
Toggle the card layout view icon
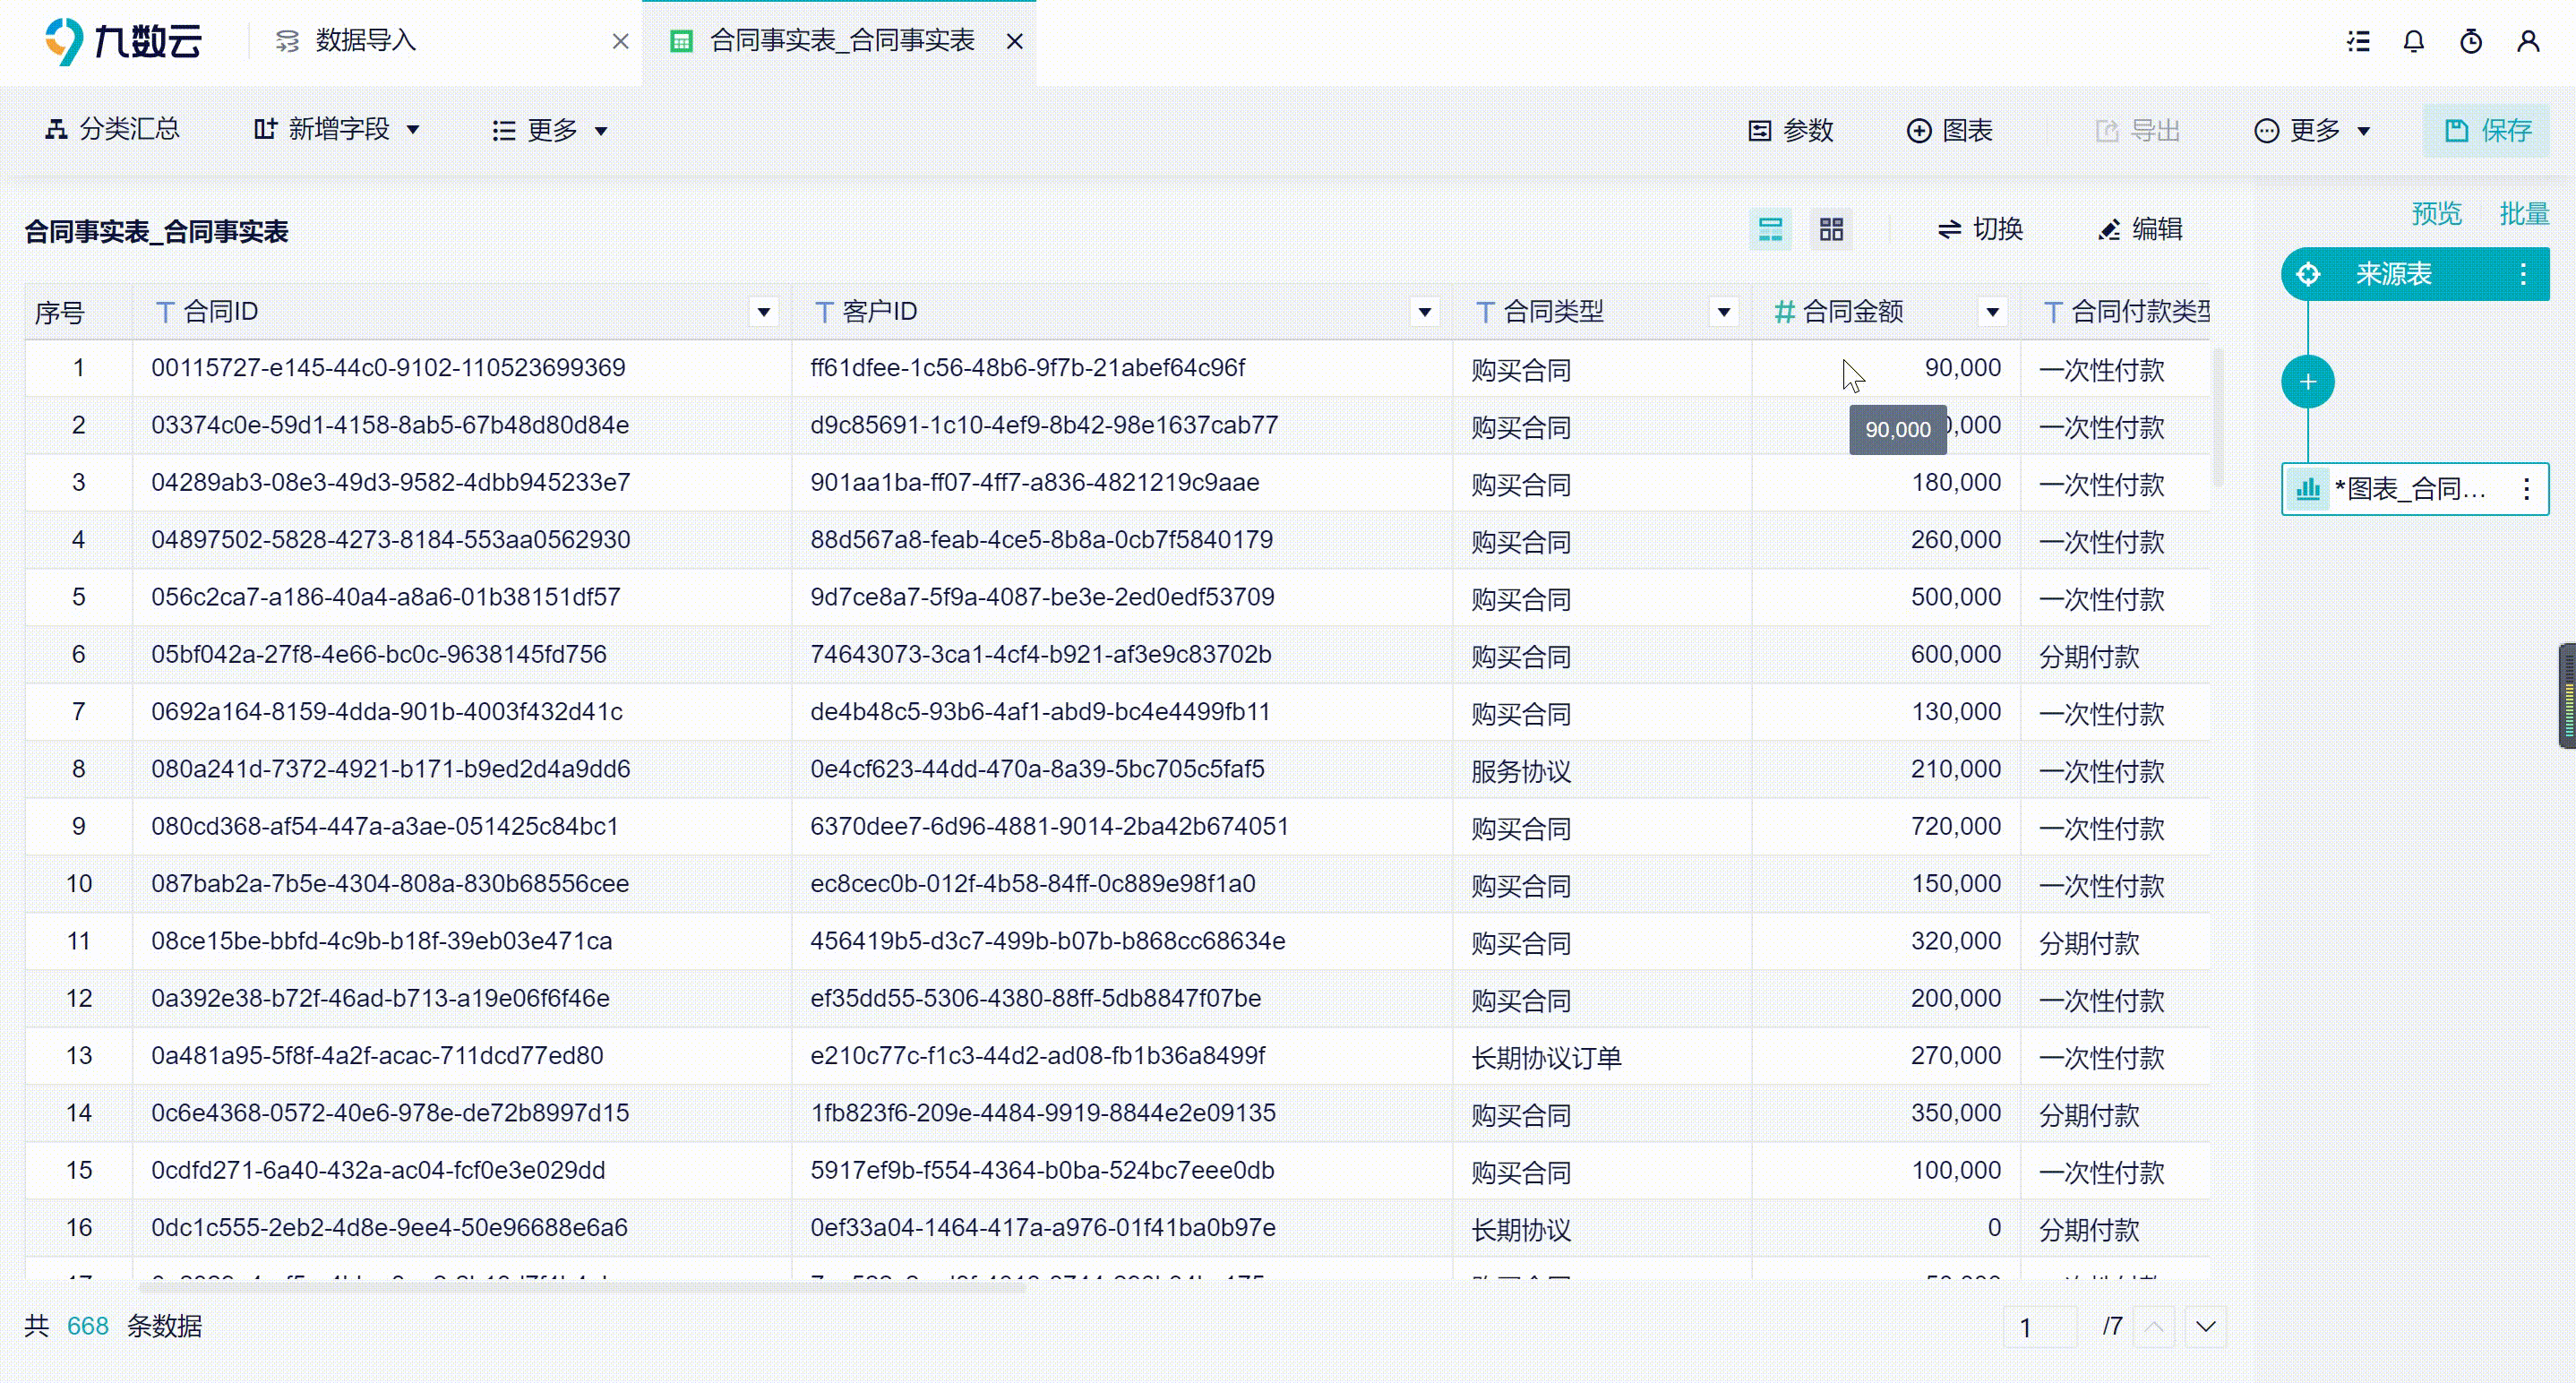[x=1830, y=229]
